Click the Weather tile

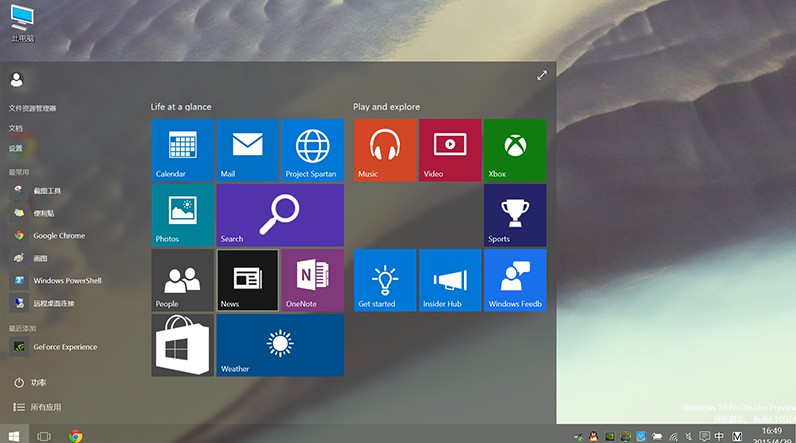coord(280,345)
